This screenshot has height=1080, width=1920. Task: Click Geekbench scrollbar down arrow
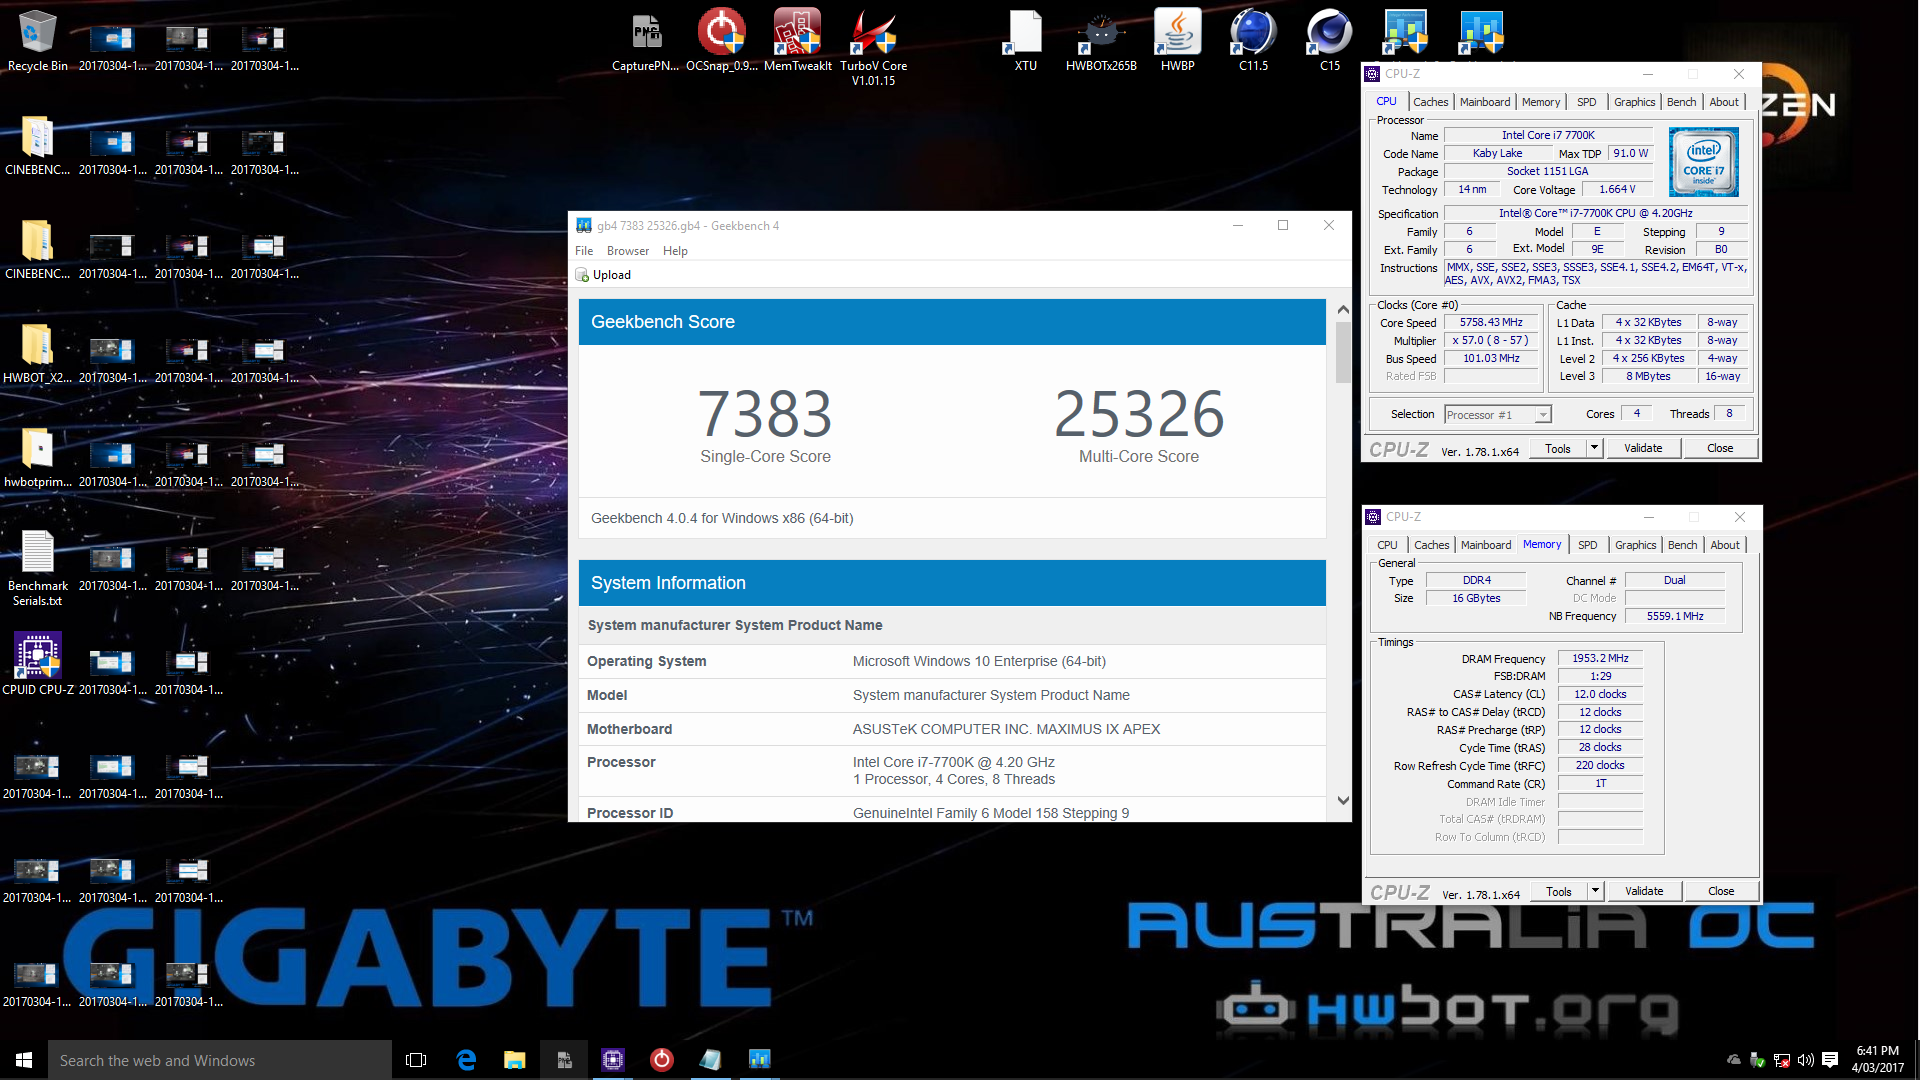1343,801
